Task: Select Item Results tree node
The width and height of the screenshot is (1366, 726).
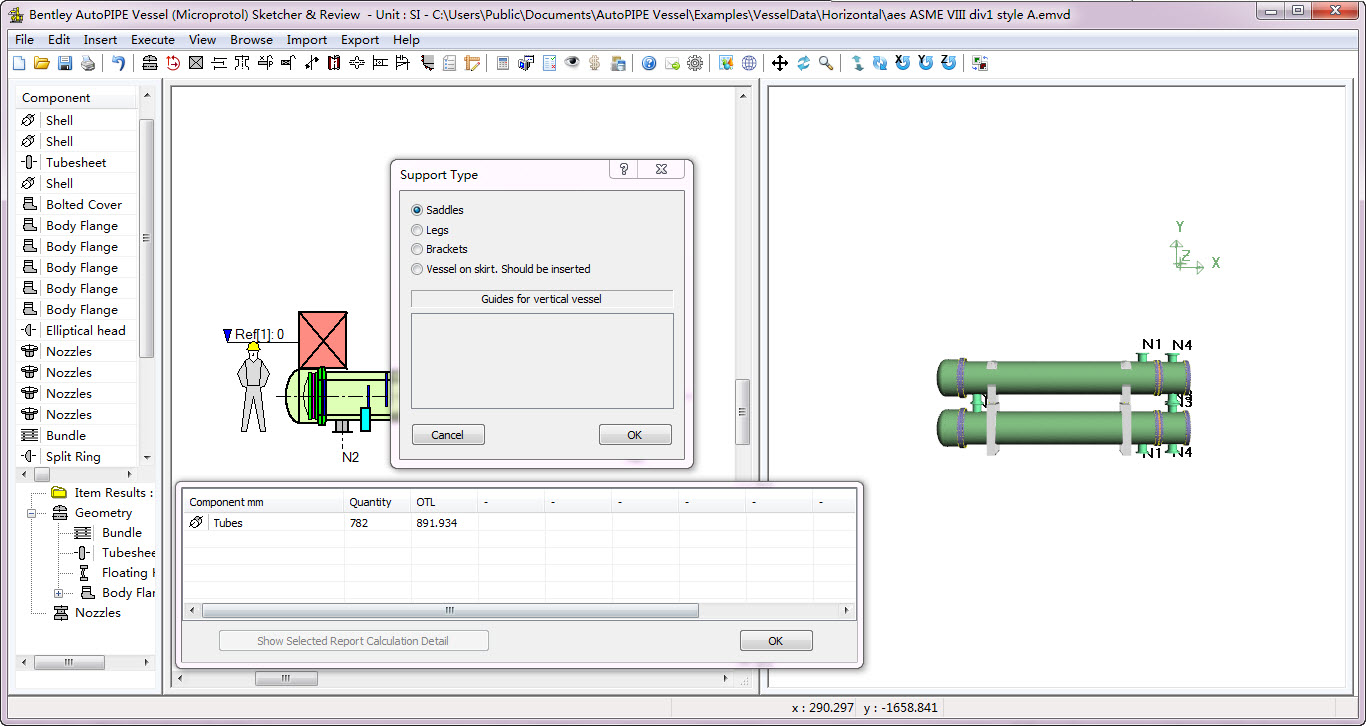Action: tap(113, 492)
